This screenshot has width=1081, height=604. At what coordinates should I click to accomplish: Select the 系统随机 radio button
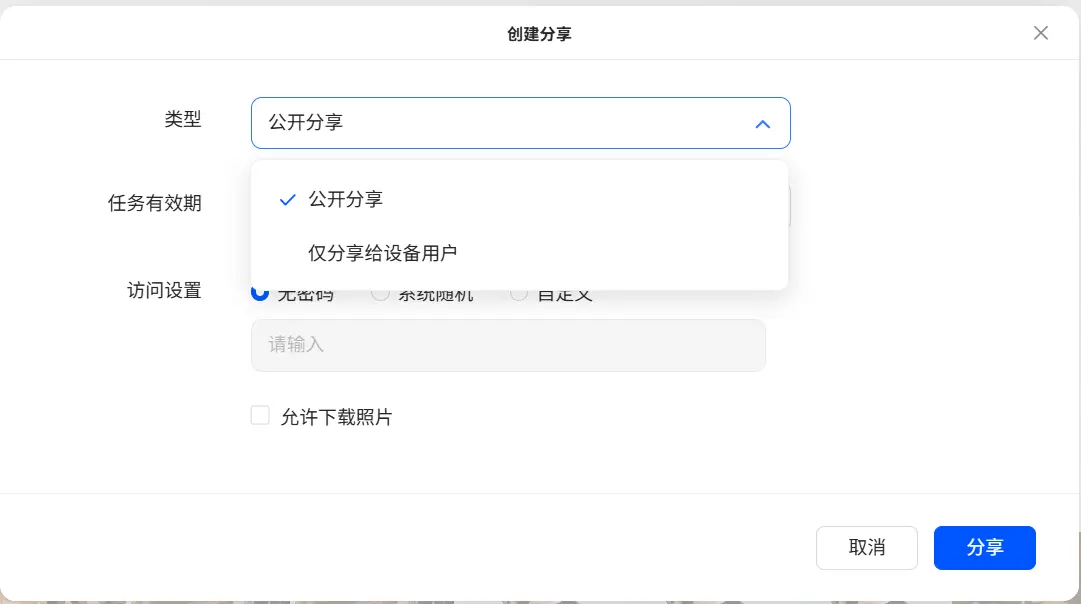(x=380, y=295)
